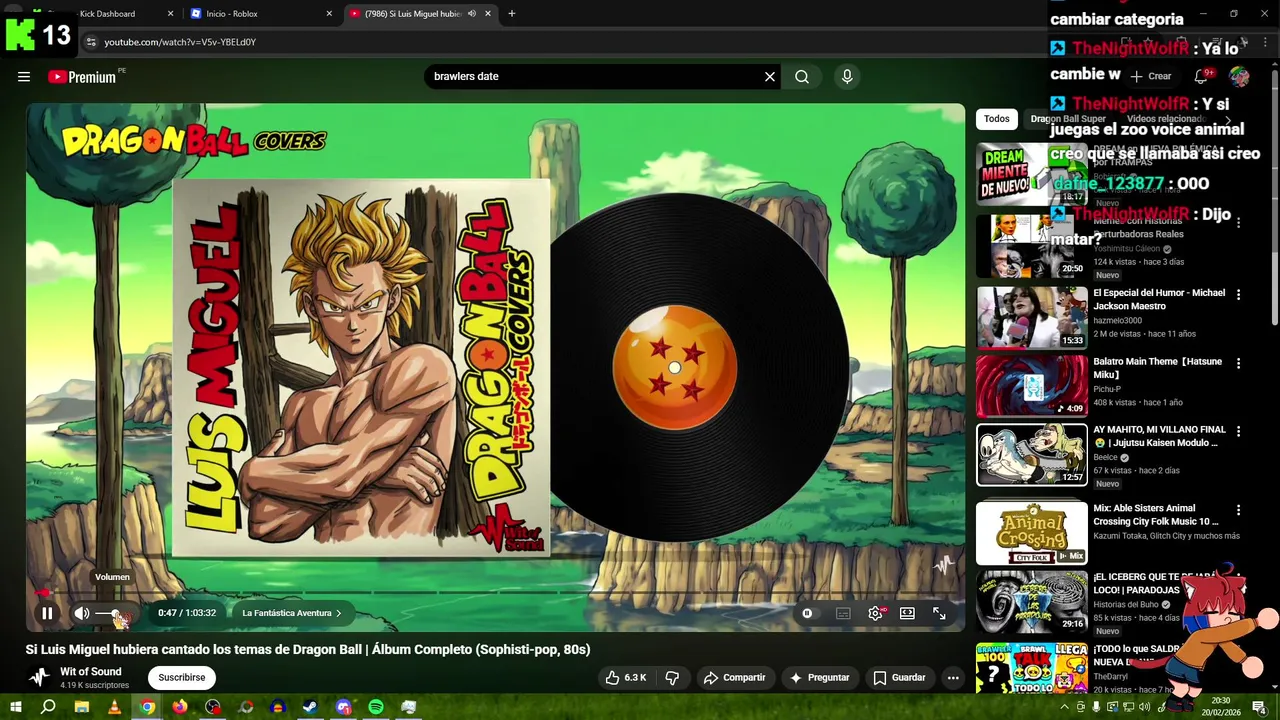Open File Explorer from the taskbar
The width and height of the screenshot is (1280, 720).
(x=82, y=707)
